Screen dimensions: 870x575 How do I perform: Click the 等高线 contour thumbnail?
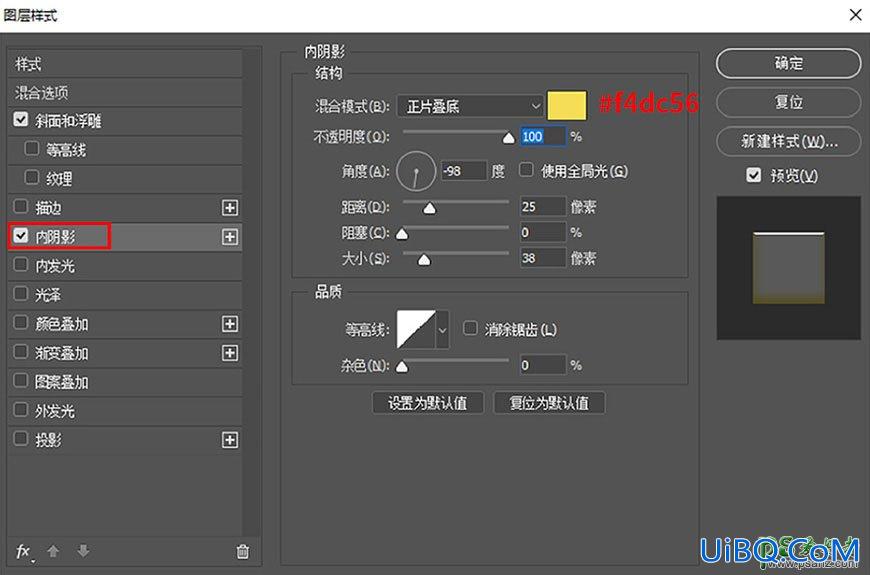(x=416, y=330)
